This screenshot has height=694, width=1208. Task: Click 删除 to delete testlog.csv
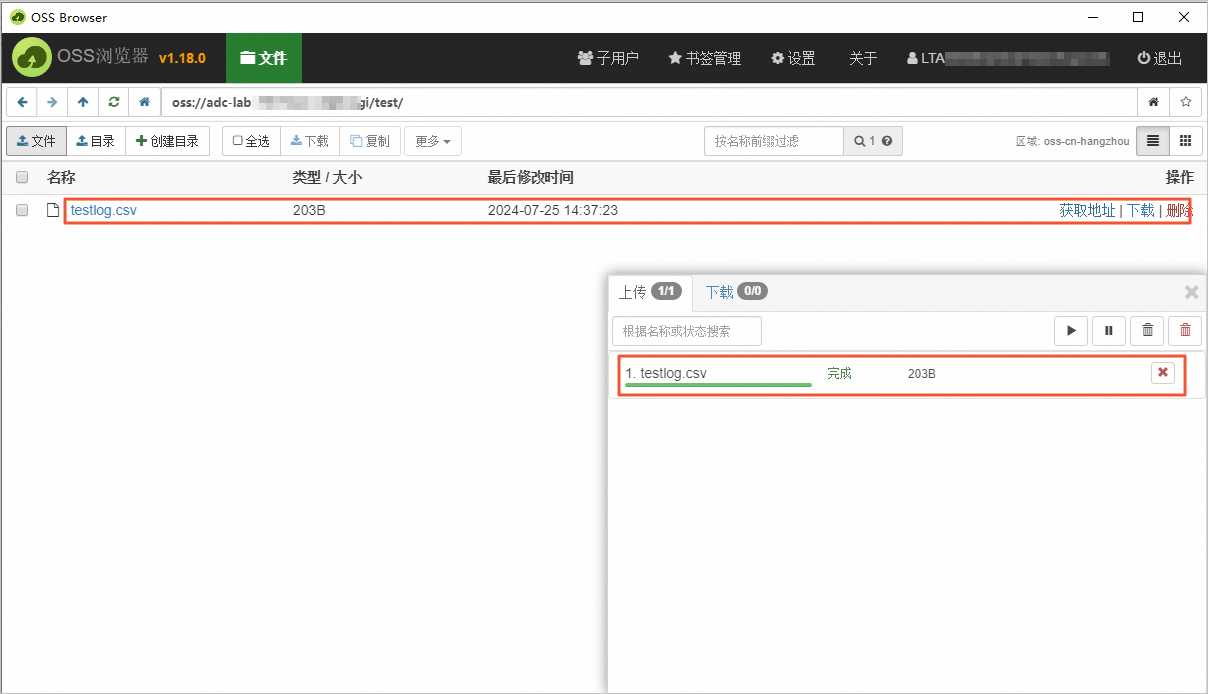coord(1180,210)
